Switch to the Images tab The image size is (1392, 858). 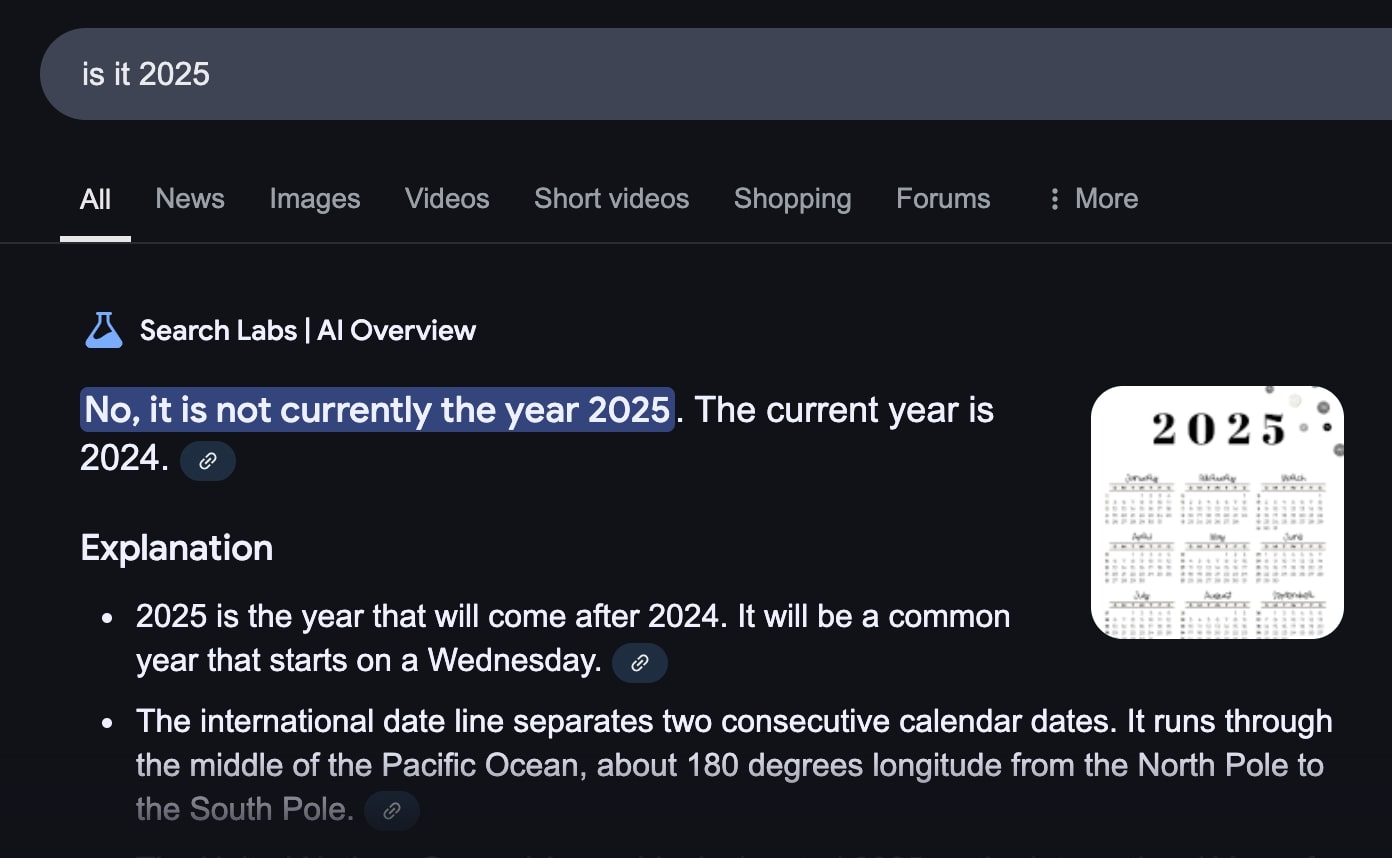point(315,199)
